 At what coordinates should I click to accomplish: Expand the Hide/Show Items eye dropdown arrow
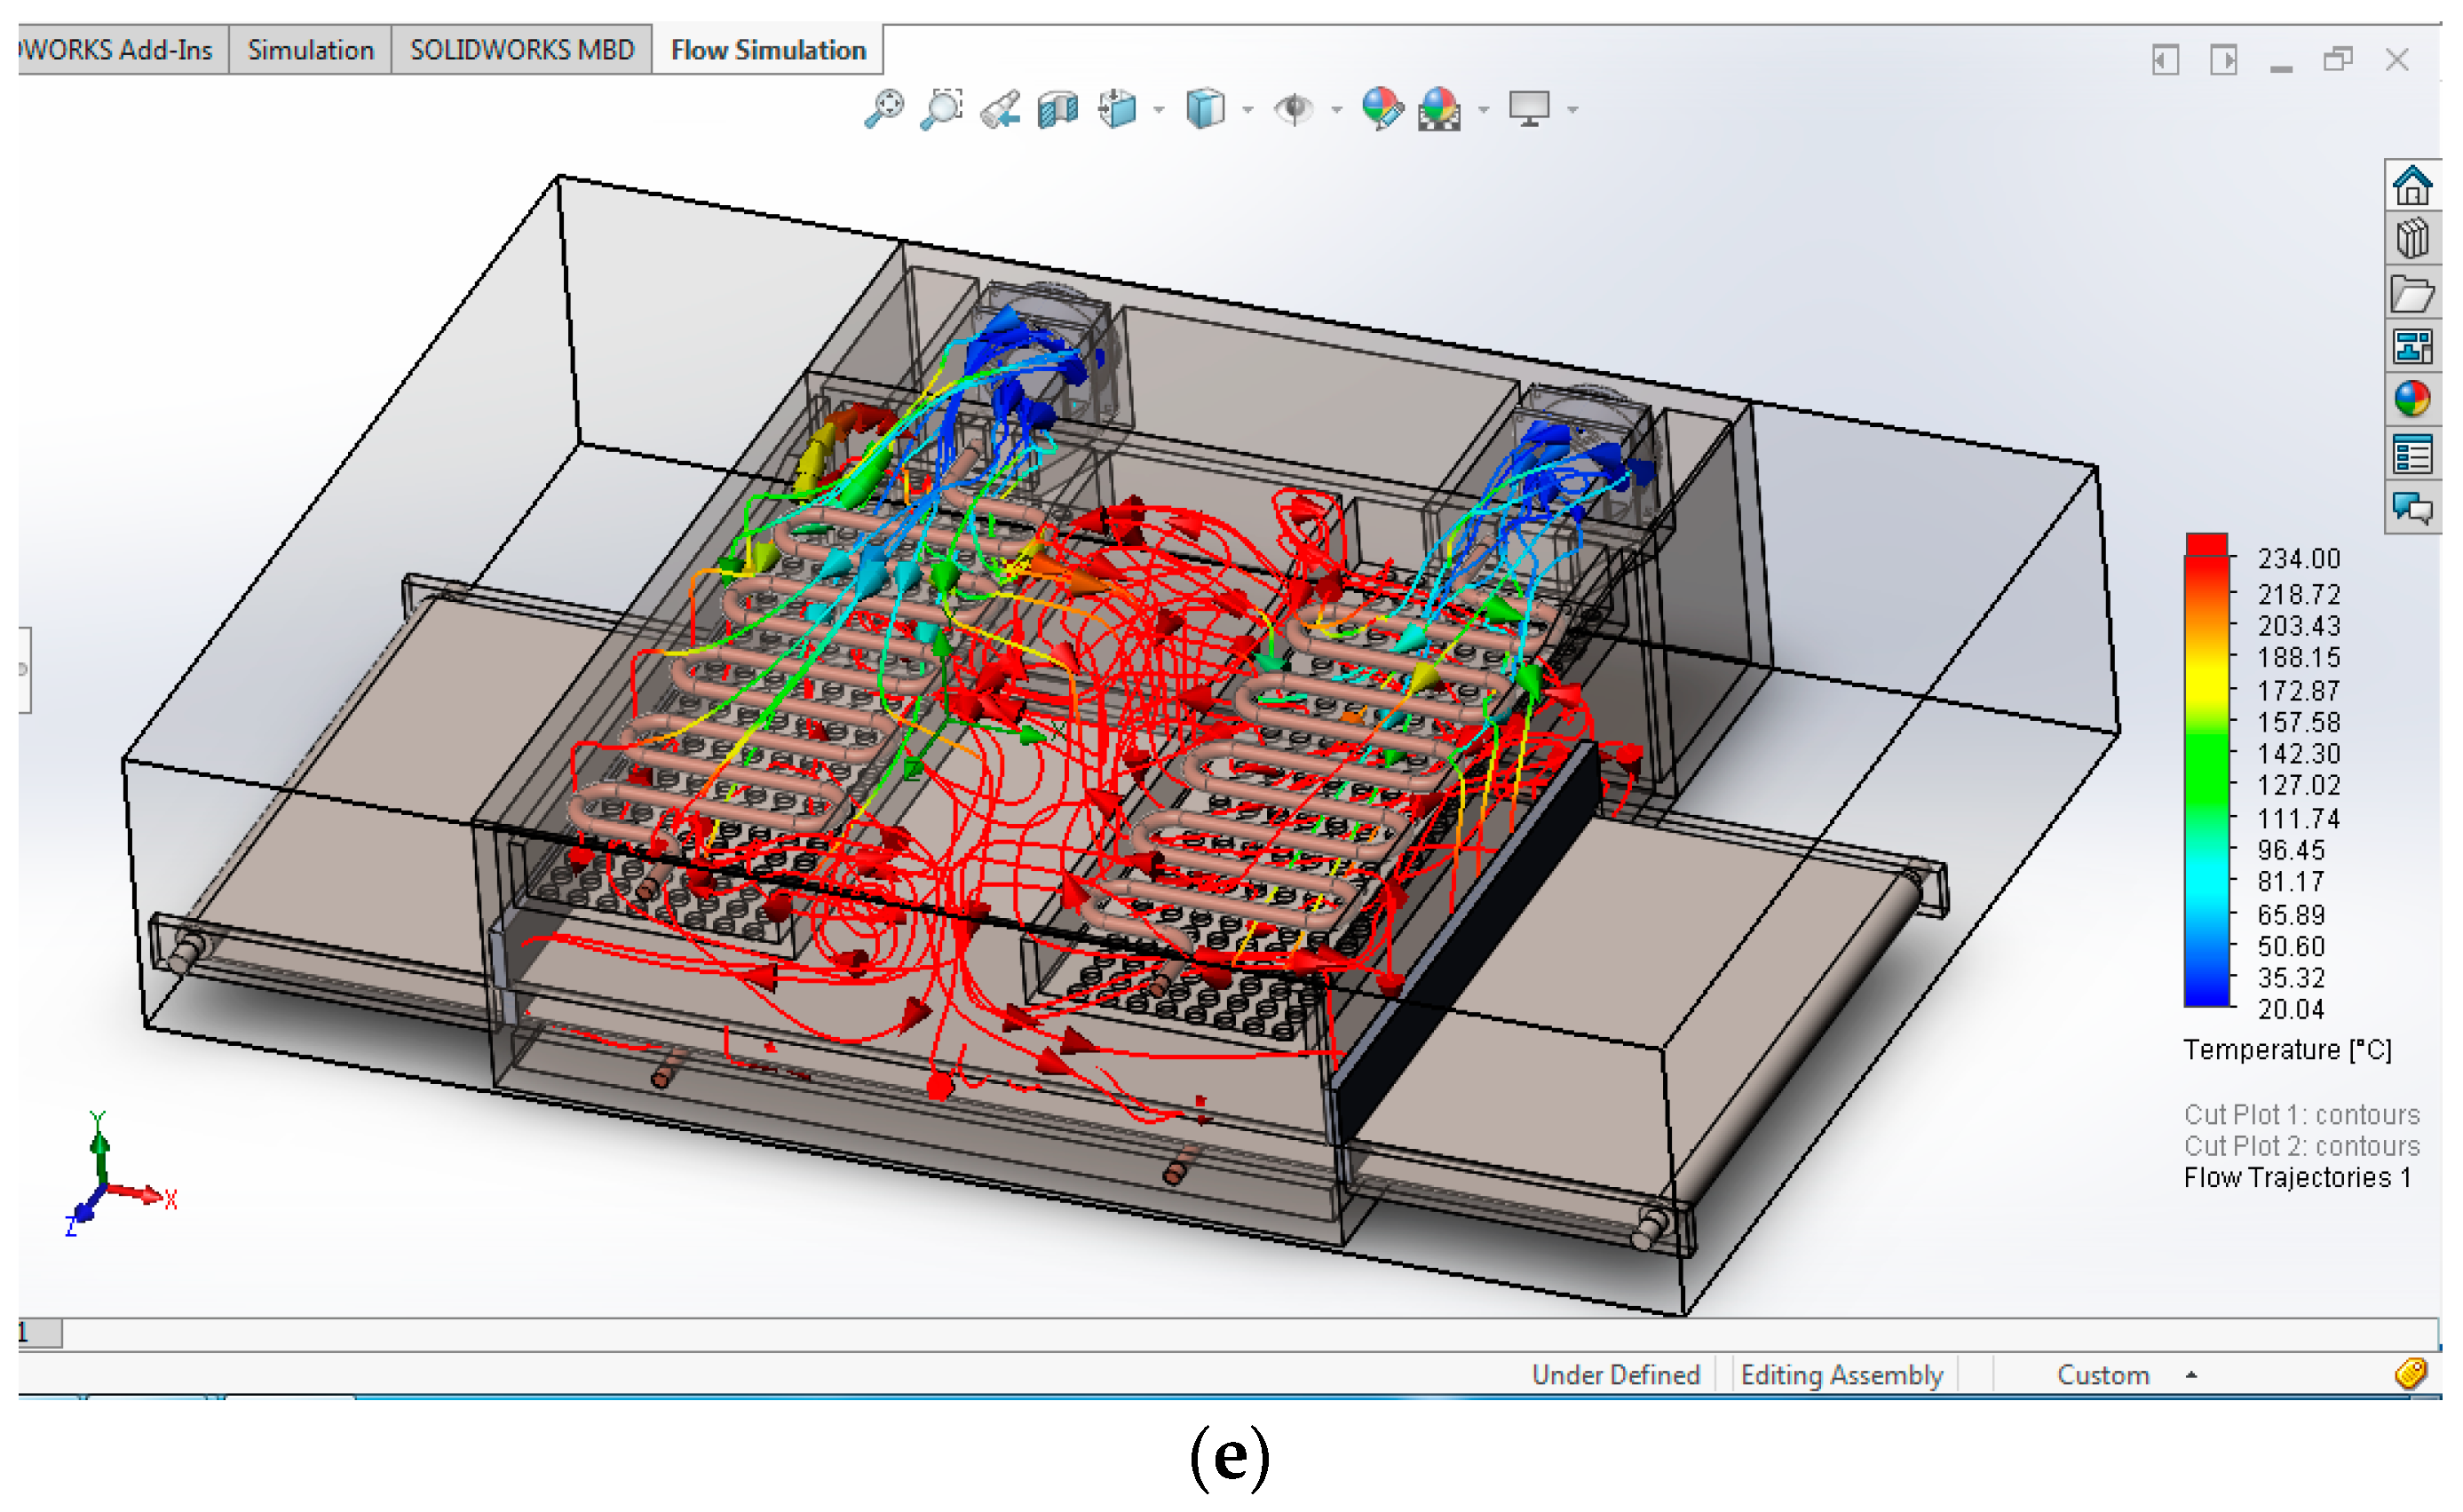1337,110
